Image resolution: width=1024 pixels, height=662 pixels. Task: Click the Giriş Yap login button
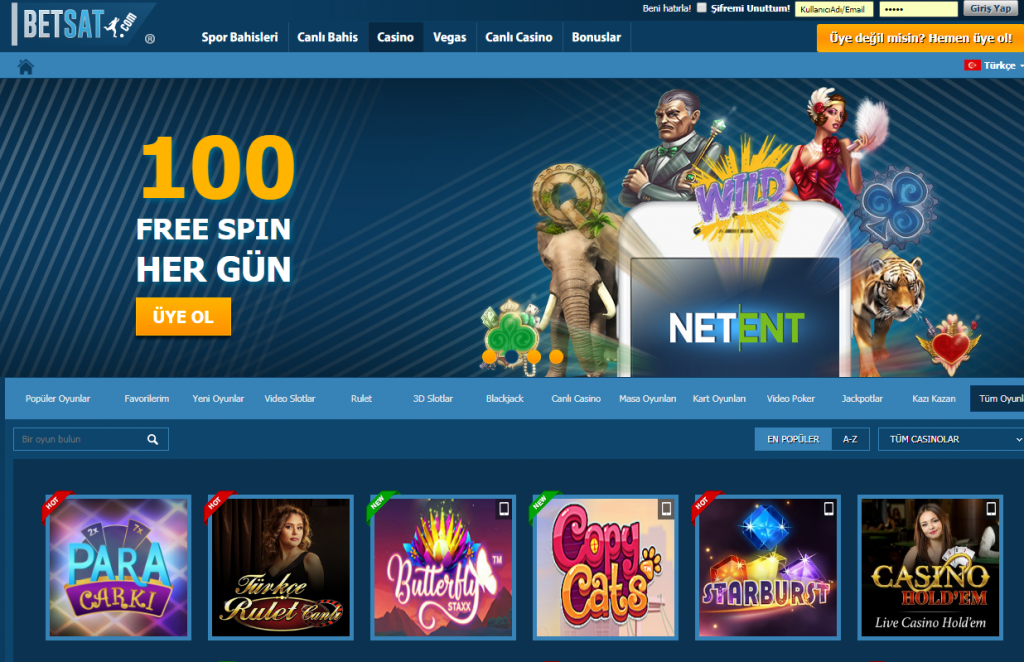(x=990, y=8)
